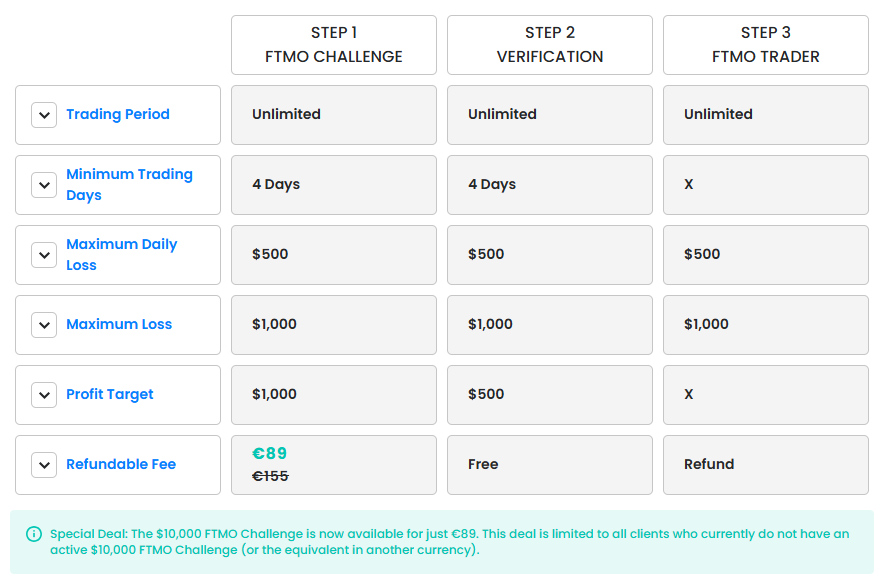883x583 pixels.
Task: Open the Maximum Loss link
Action: [119, 325]
